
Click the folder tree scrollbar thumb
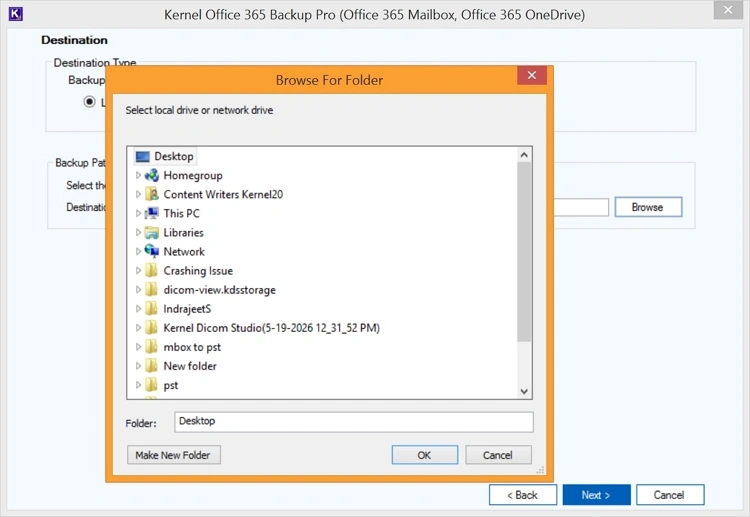[x=524, y=252]
